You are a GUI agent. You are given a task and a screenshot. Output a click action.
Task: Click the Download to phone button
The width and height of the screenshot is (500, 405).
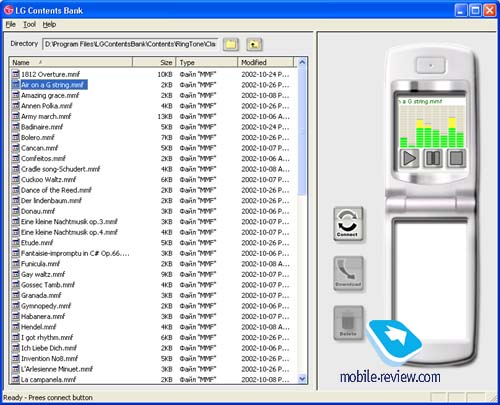348,273
